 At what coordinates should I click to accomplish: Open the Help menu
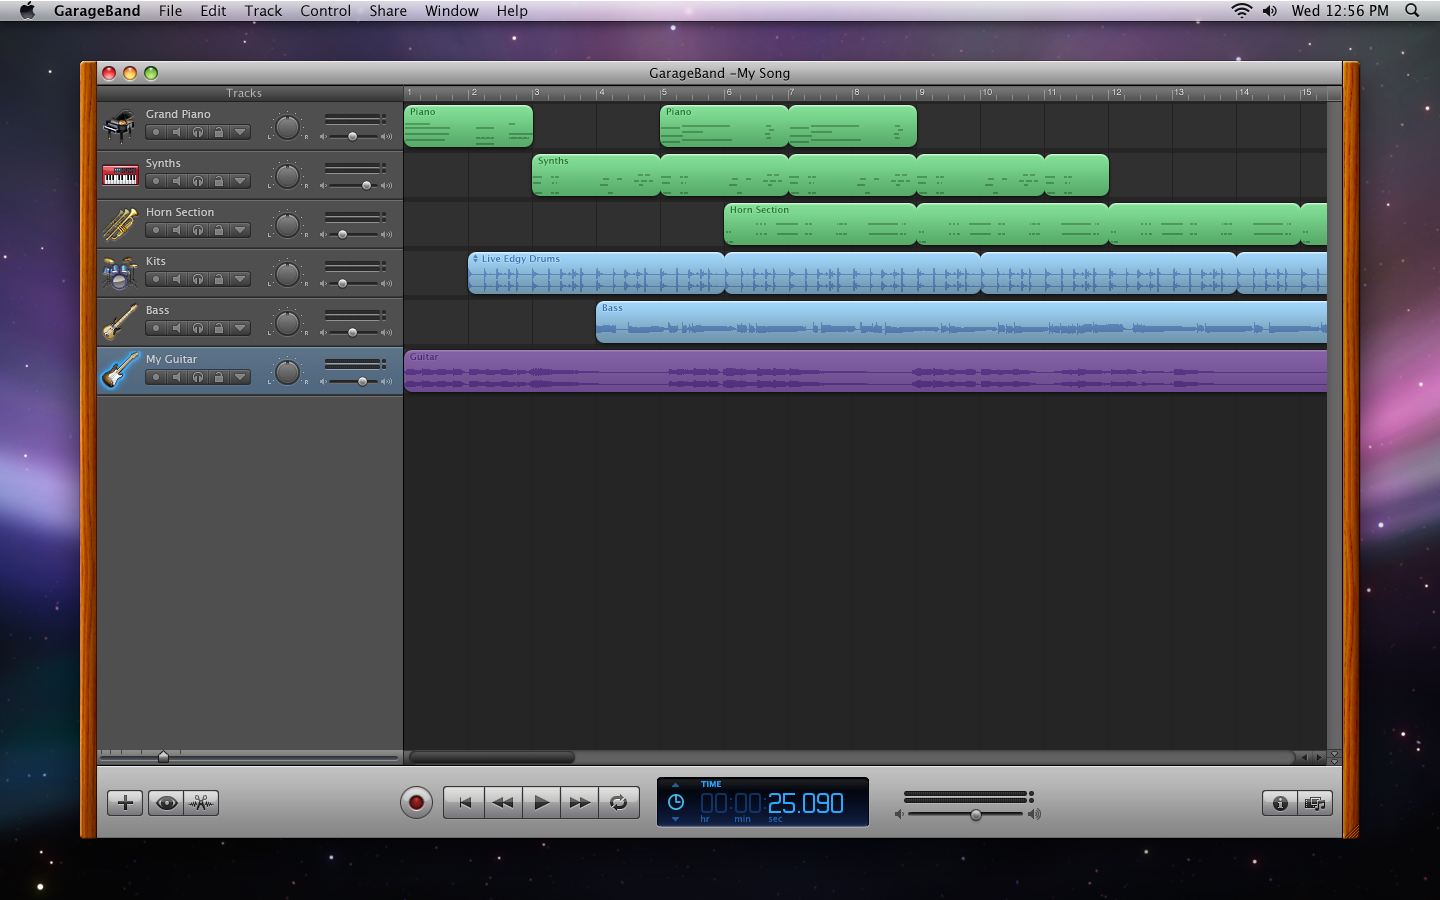[x=512, y=11]
